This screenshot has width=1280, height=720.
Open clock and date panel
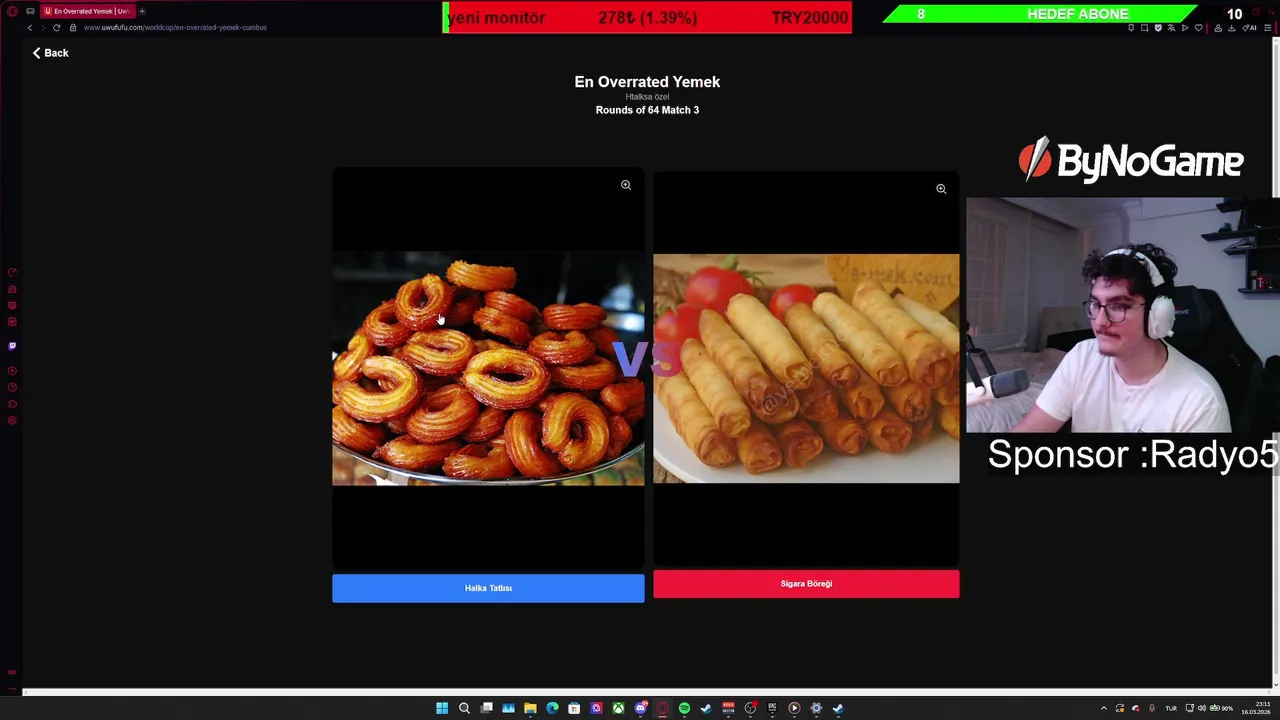pos(1256,708)
